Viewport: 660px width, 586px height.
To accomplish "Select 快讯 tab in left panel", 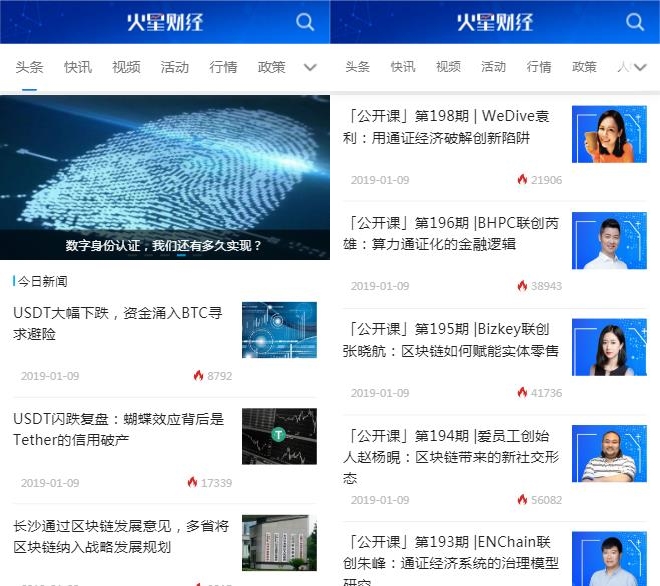I will point(78,67).
